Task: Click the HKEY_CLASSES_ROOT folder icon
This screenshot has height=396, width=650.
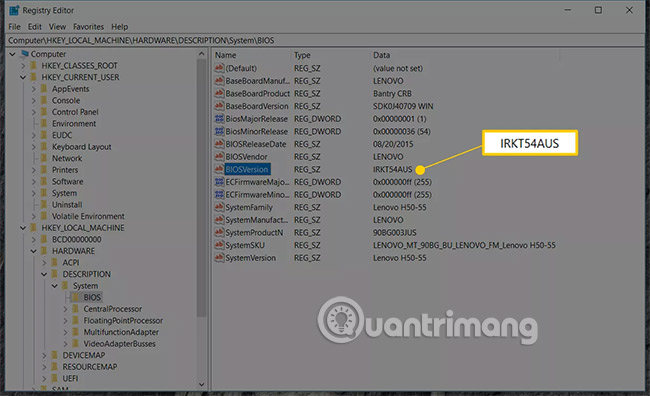Action: (x=34, y=66)
